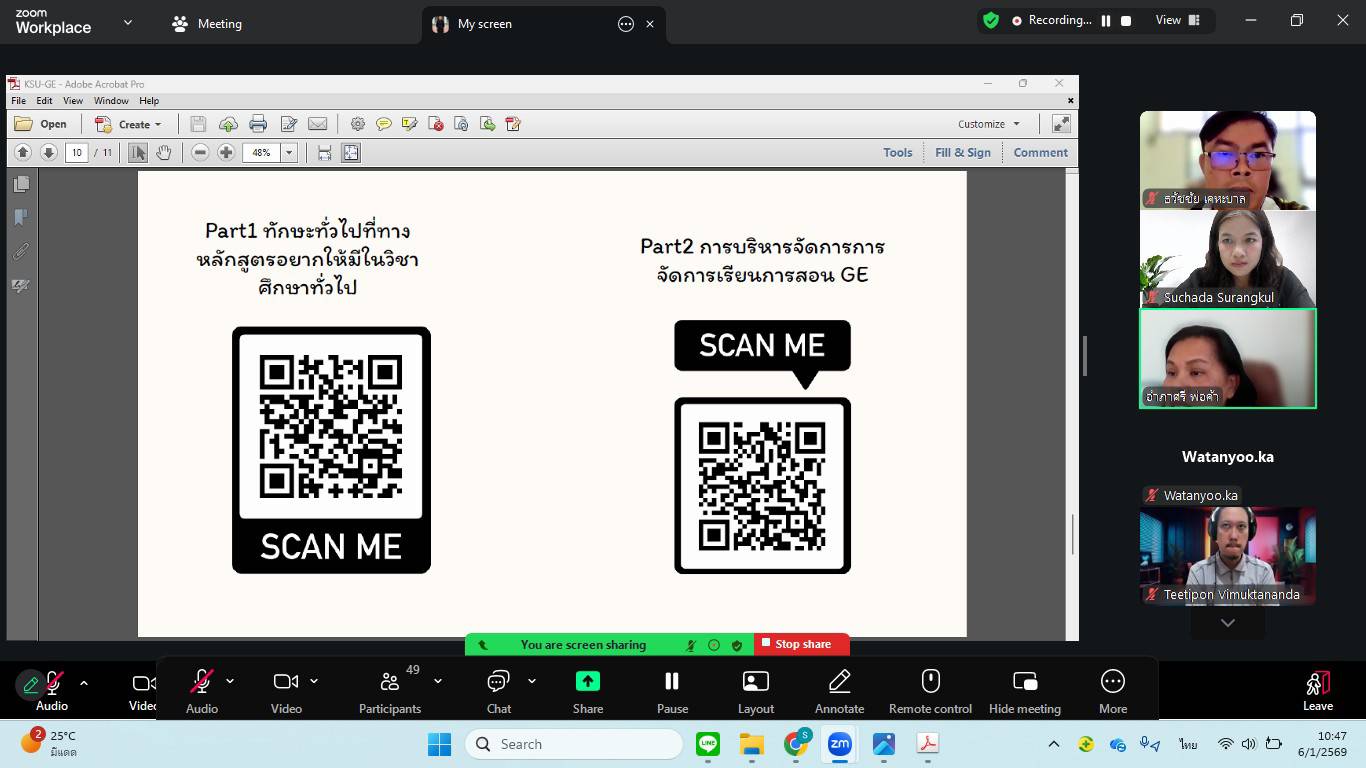
Task: Pause the screen share
Action: (x=672, y=682)
